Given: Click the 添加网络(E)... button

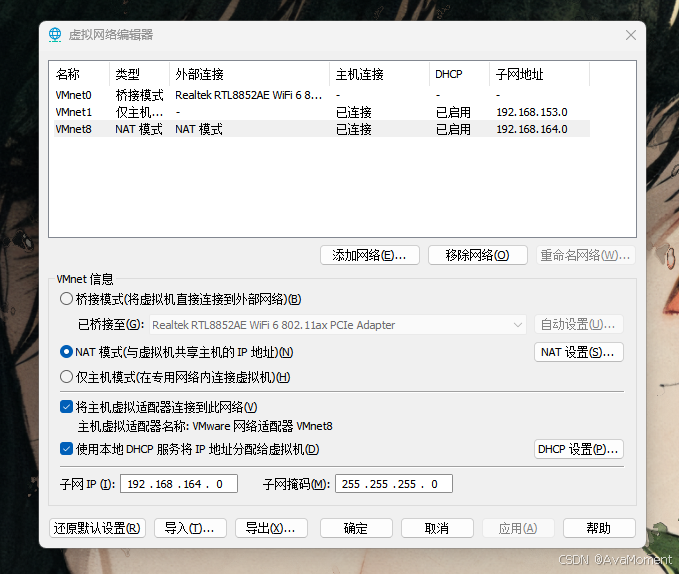Looking at the screenshot, I should point(370,255).
